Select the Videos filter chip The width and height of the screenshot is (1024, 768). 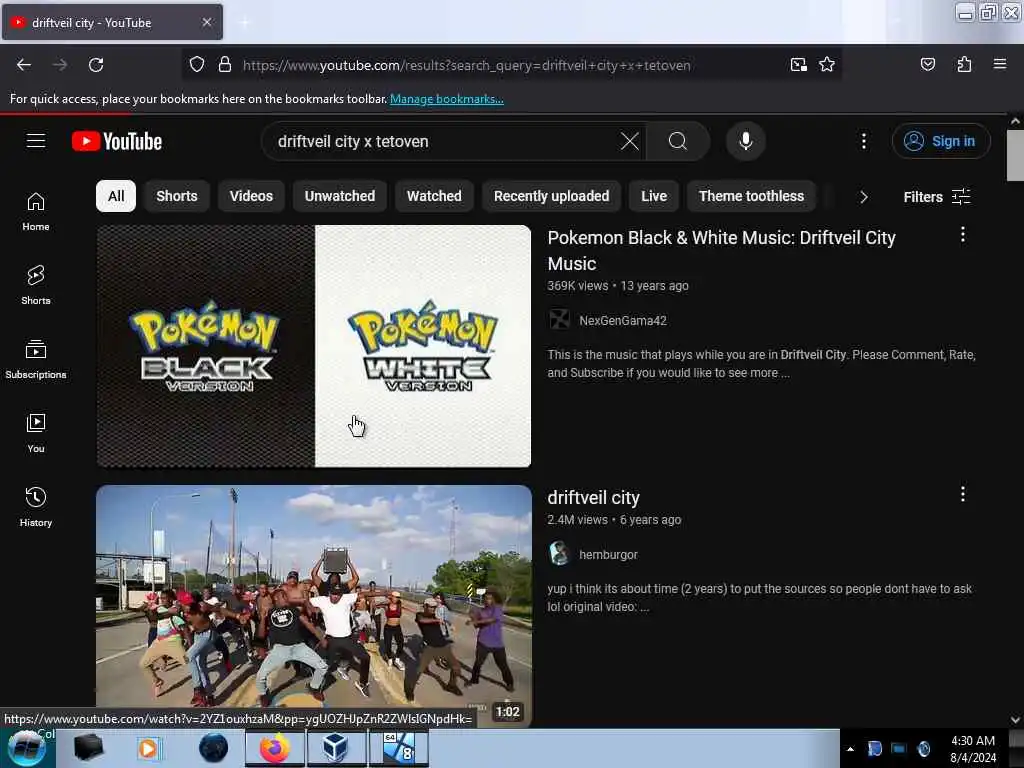[251, 196]
